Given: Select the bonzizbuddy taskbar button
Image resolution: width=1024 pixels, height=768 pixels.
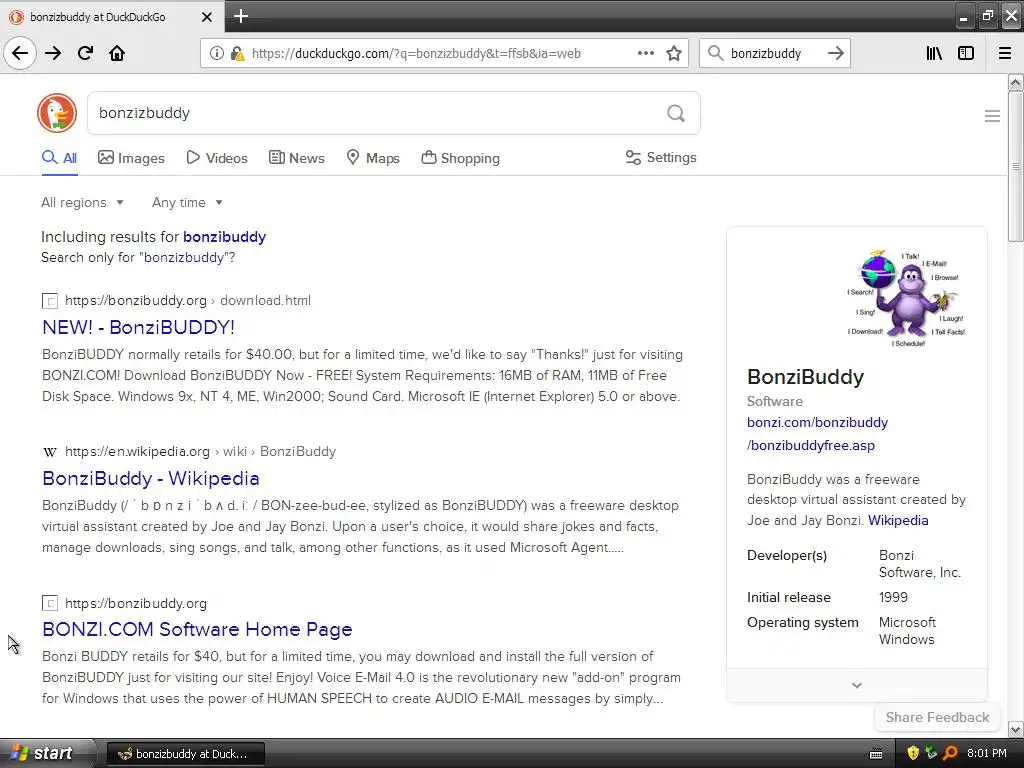Looking at the screenshot, I should coord(185,754).
